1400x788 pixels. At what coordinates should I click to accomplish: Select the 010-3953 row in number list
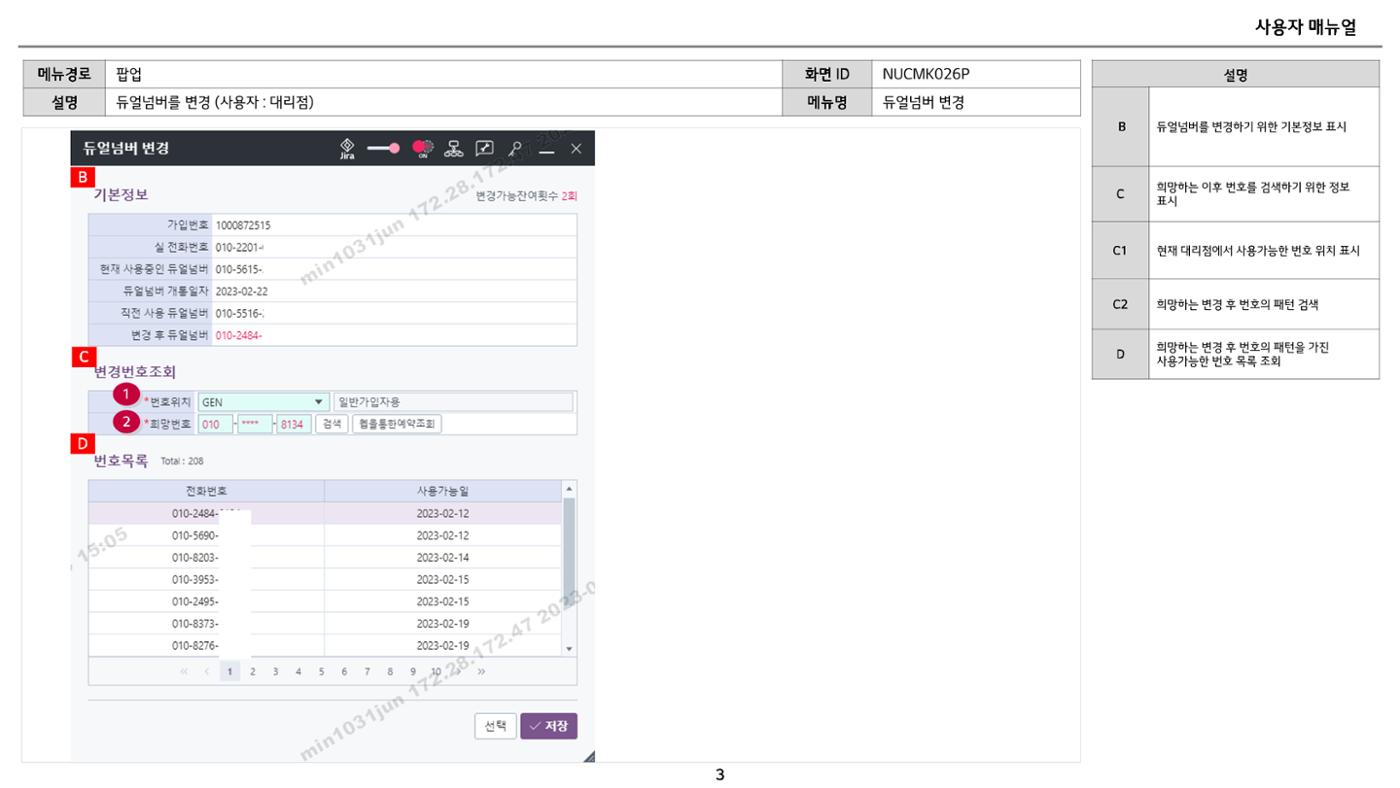(325, 579)
